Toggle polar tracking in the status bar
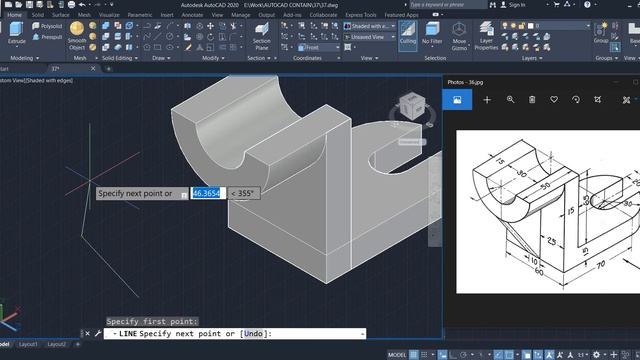The width and height of the screenshot is (640, 360). pyautogui.click(x=463, y=355)
